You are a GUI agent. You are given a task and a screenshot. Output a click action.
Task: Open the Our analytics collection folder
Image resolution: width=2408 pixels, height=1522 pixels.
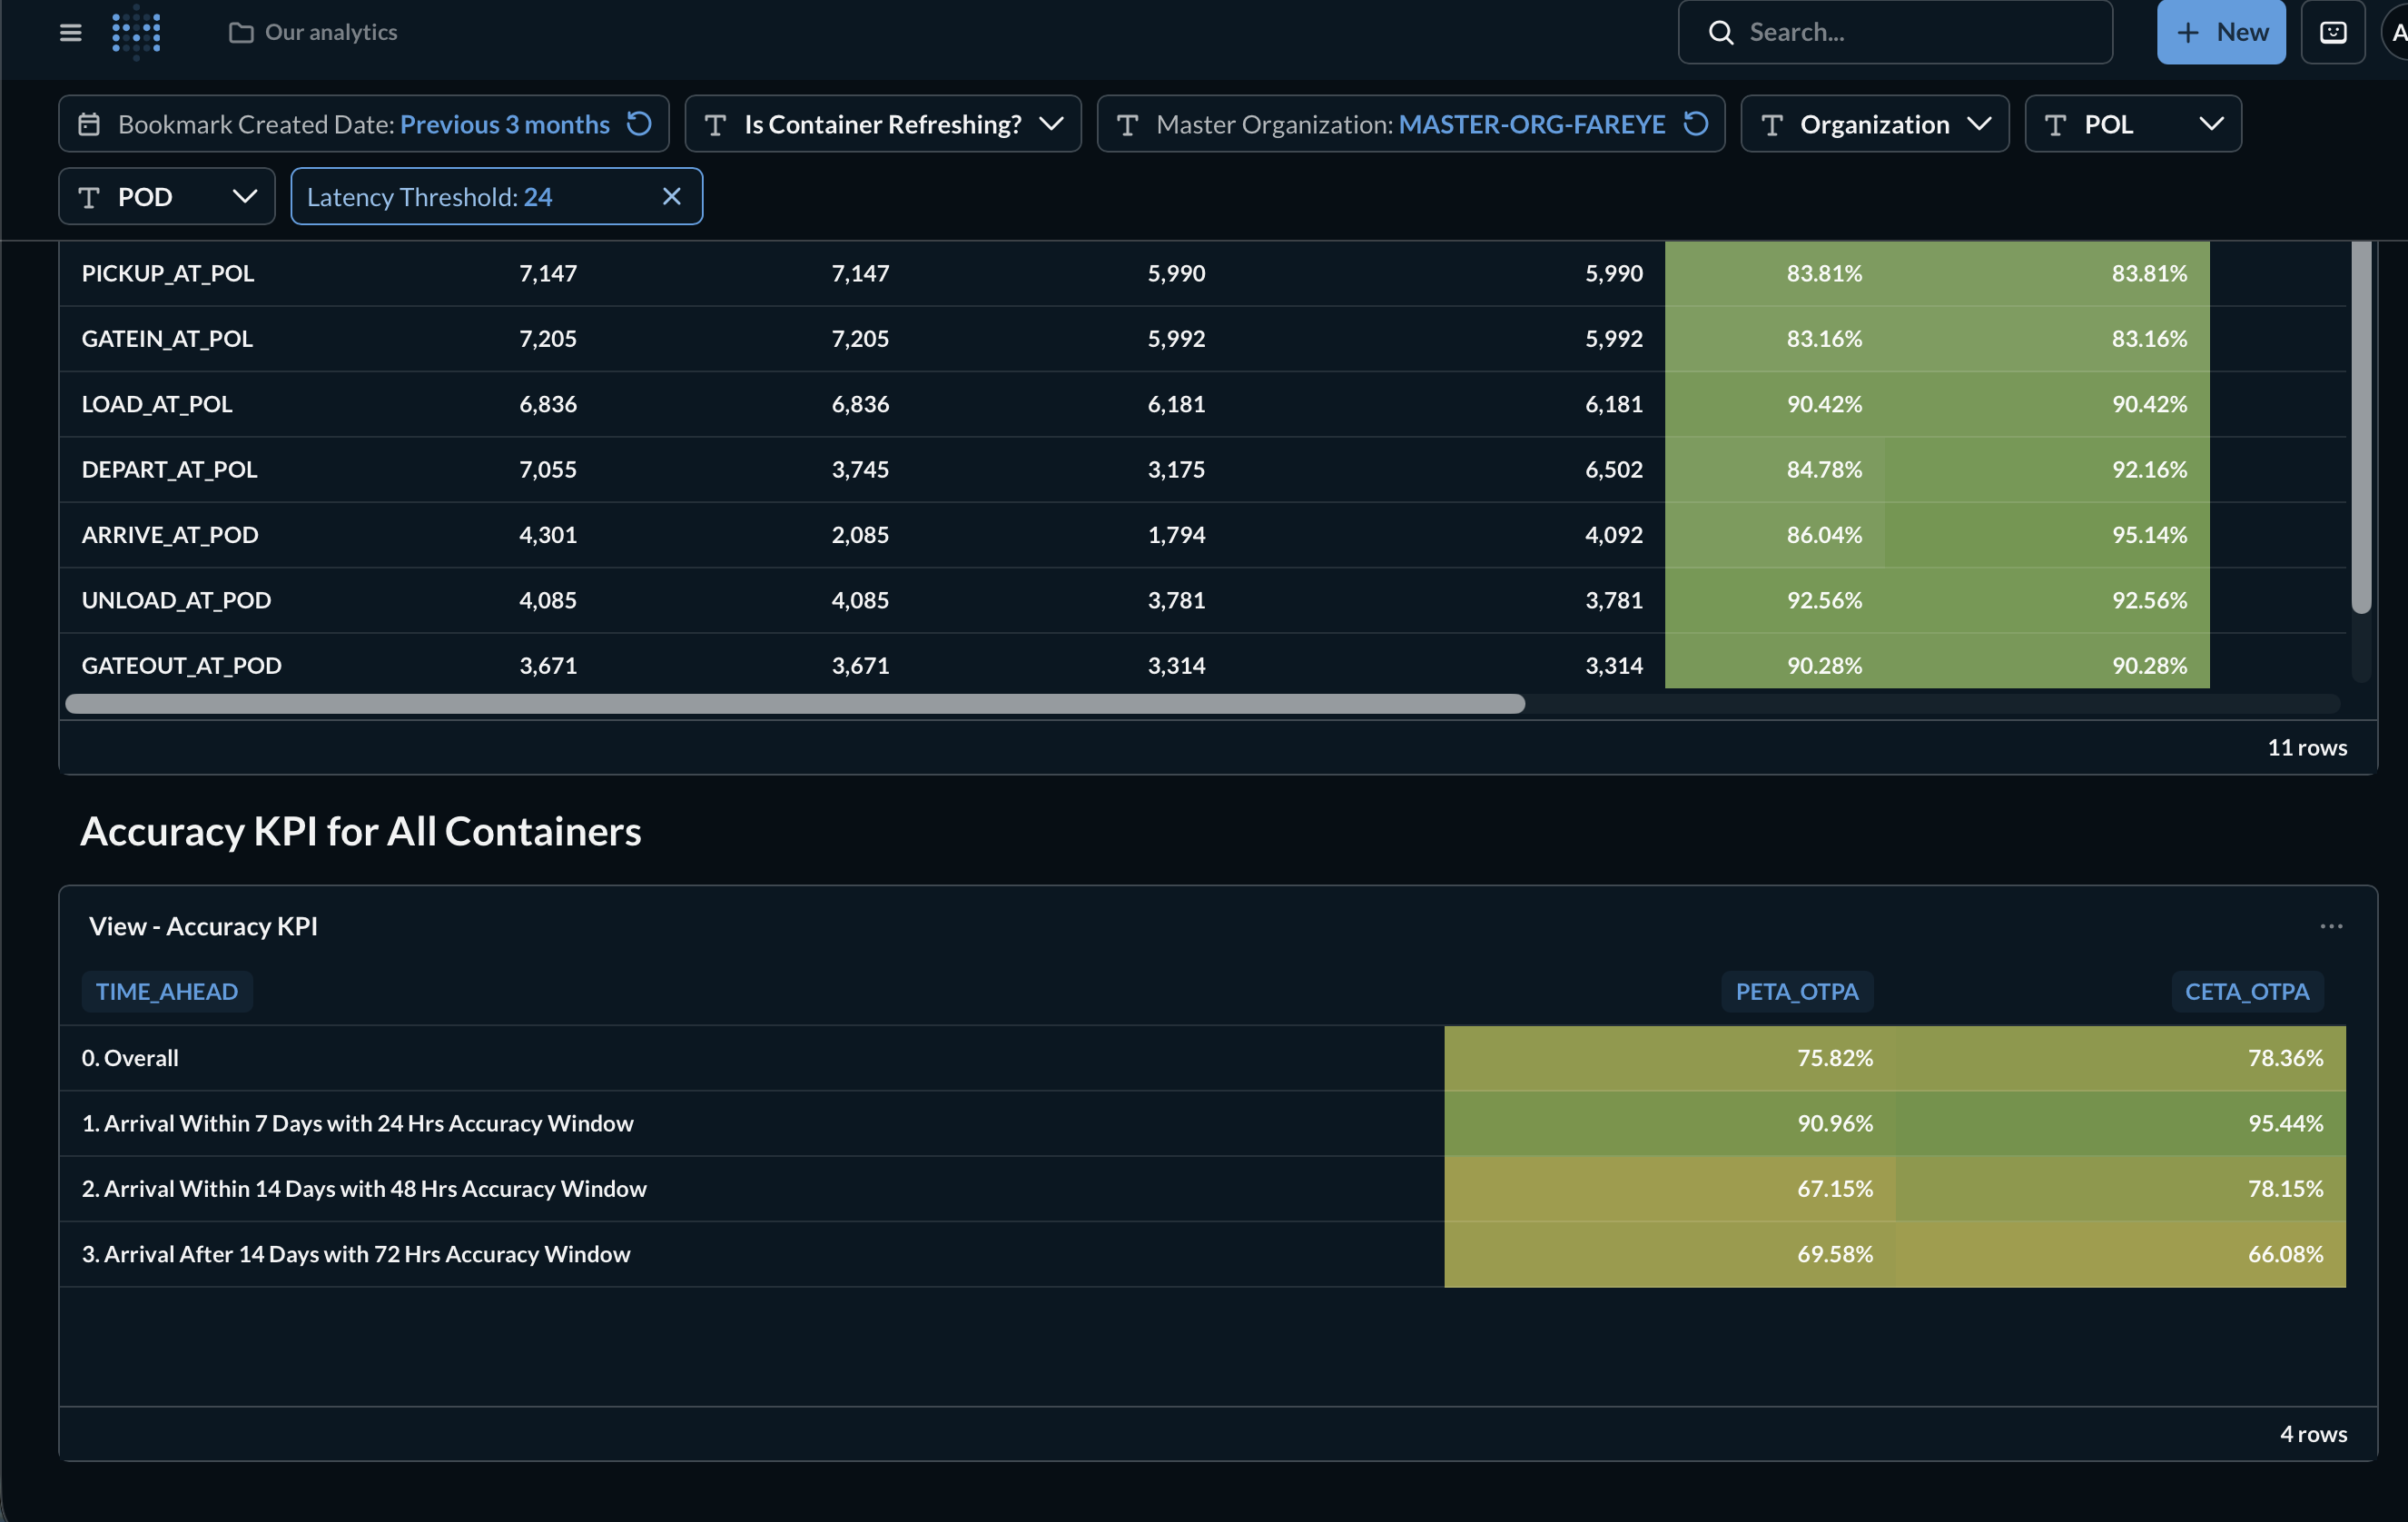click(313, 32)
